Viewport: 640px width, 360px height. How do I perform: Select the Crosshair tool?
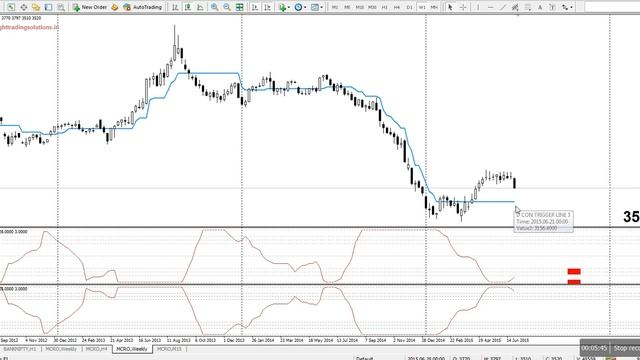click(463, 7)
